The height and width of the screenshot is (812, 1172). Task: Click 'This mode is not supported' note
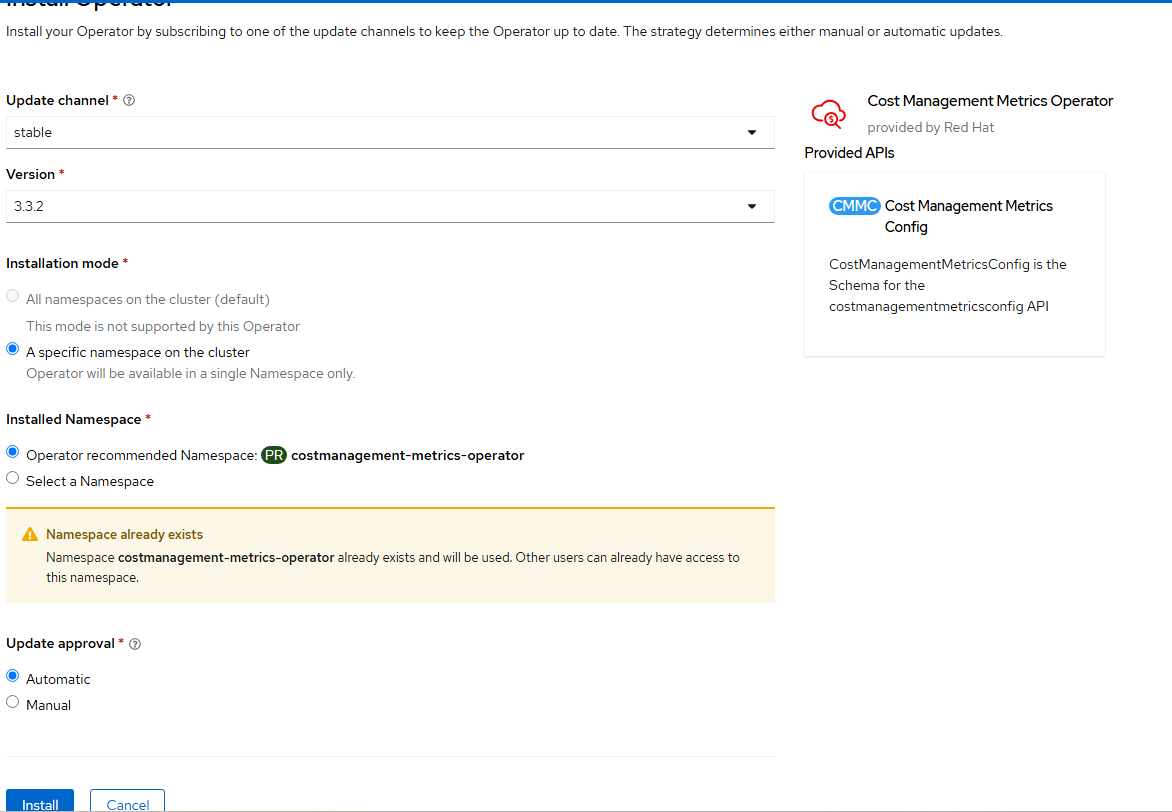[x=163, y=326]
